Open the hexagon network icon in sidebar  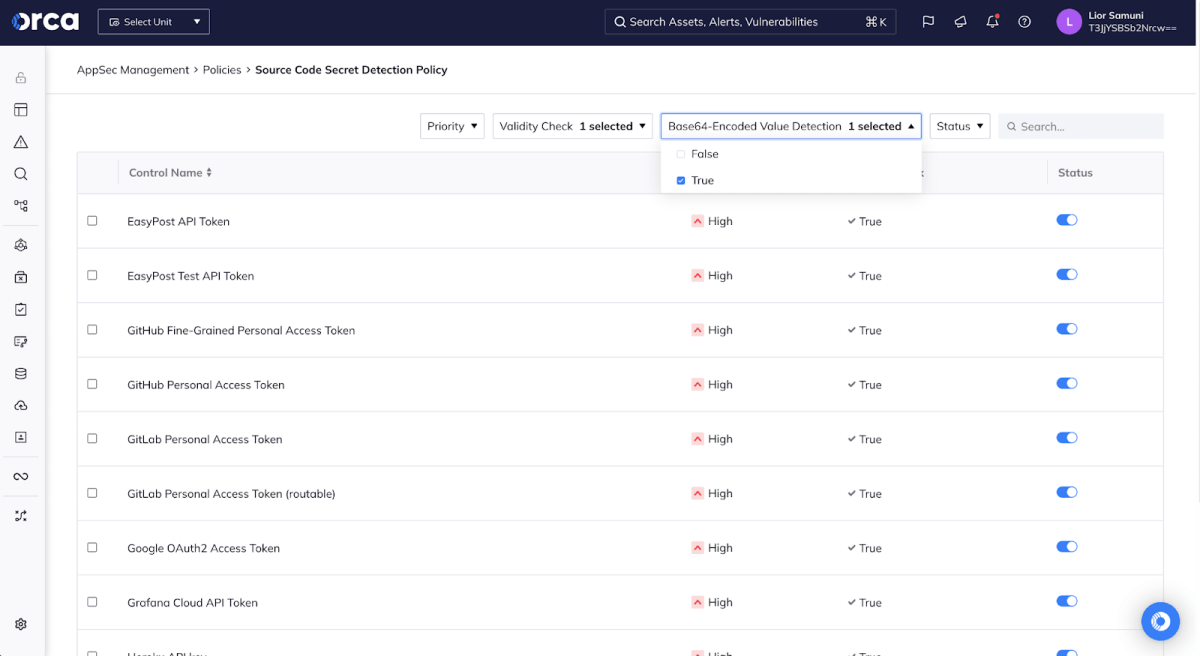(x=21, y=245)
